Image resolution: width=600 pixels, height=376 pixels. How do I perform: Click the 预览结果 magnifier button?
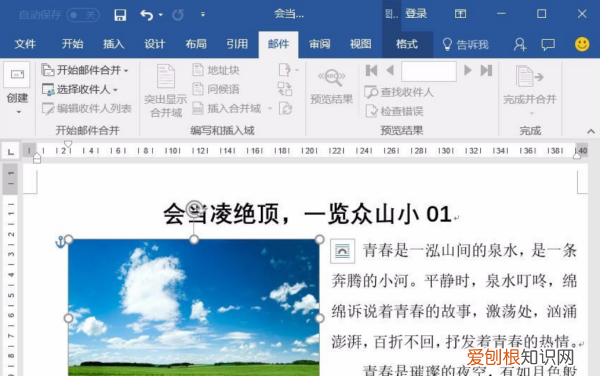tap(331, 87)
